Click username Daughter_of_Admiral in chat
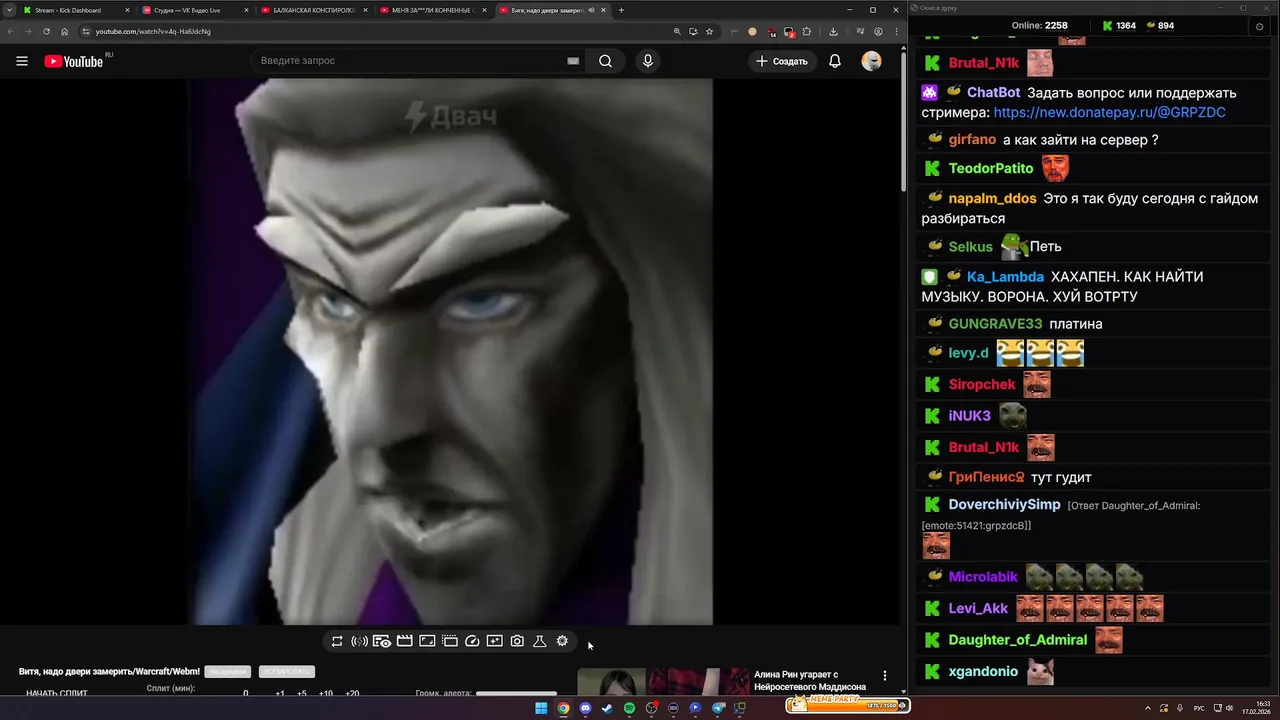Viewport: 1280px width, 720px height. click(1017, 640)
